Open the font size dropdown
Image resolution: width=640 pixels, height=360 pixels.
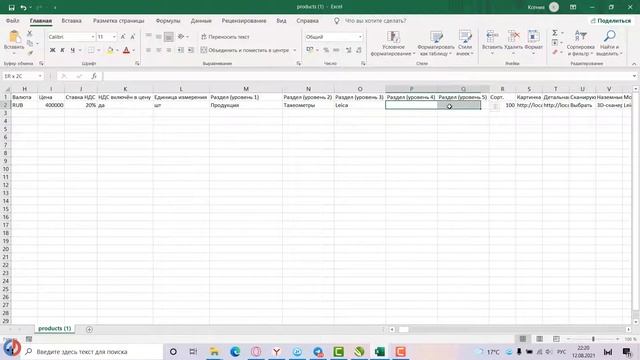(x=114, y=37)
